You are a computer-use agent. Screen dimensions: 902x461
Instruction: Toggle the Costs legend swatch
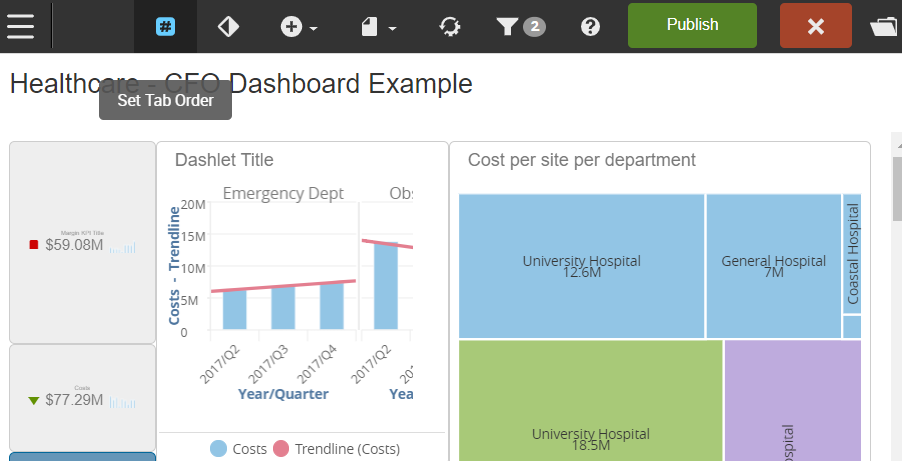(218, 449)
